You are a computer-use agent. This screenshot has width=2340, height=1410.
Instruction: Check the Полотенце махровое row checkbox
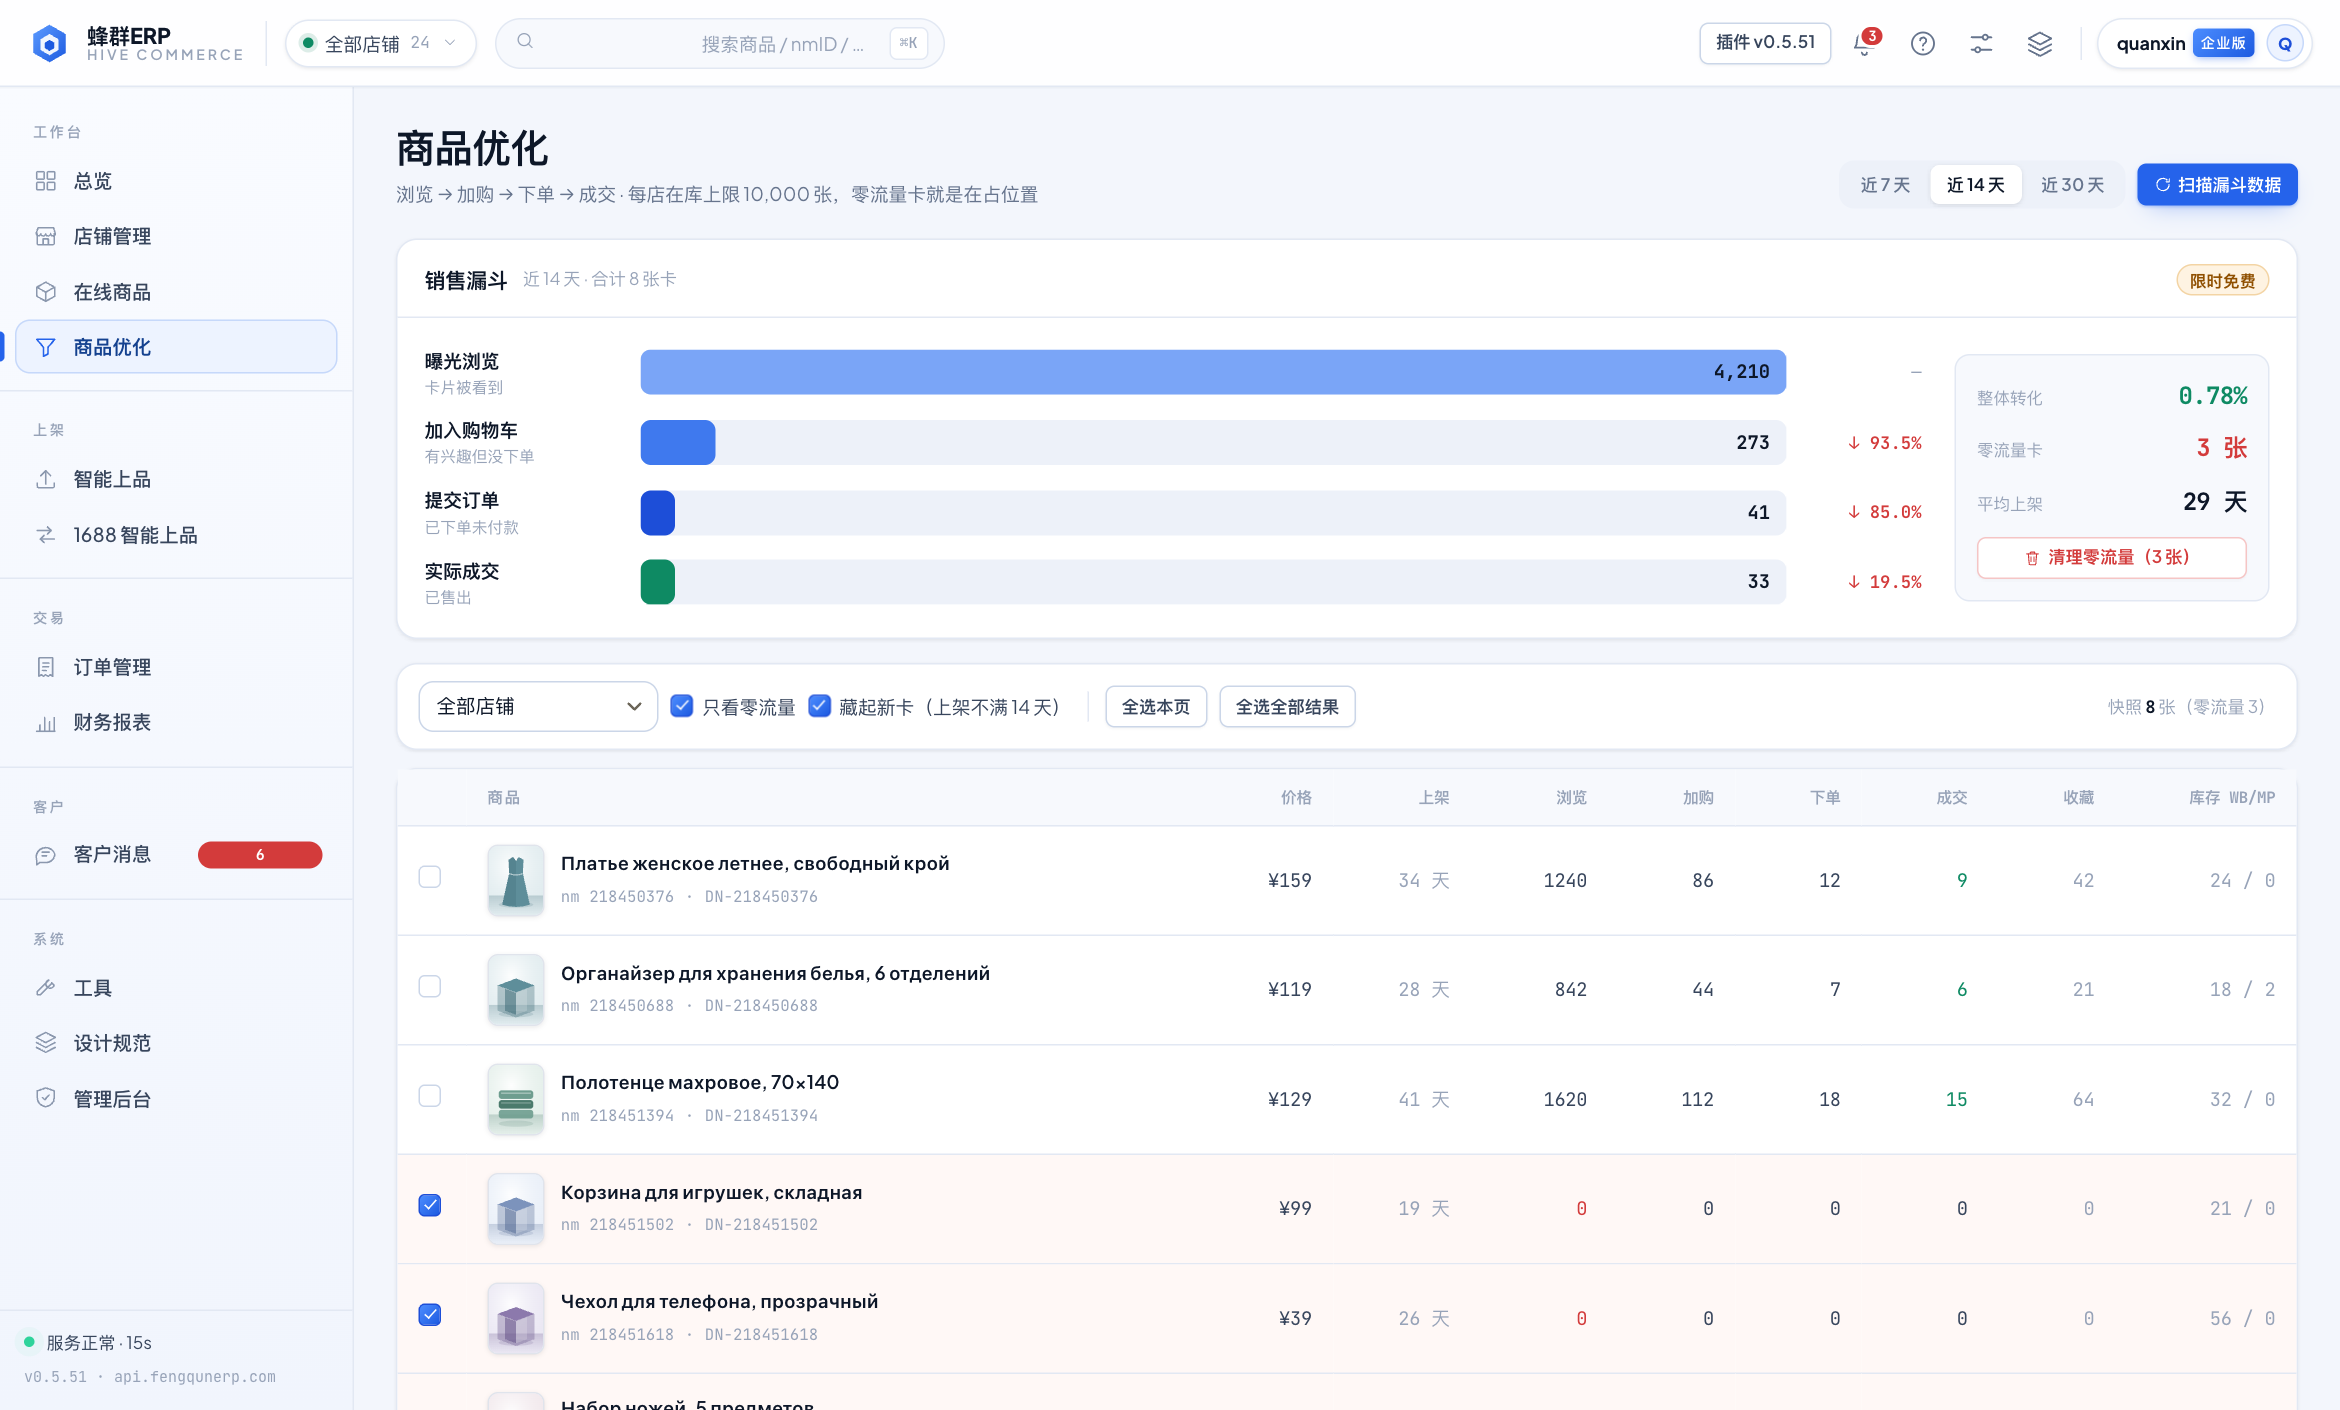click(430, 1096)
